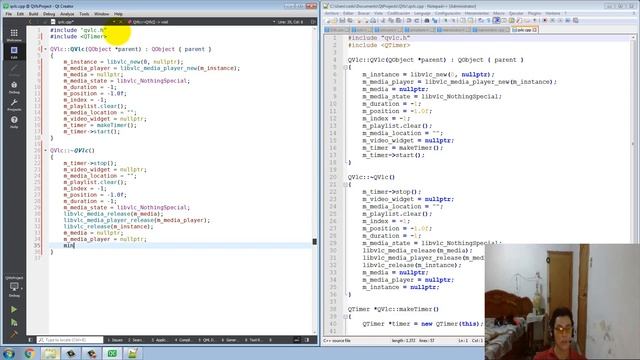Open the Archivo menu in Notepad++
The image size is (640, 360).
click(x=331, y=13)
